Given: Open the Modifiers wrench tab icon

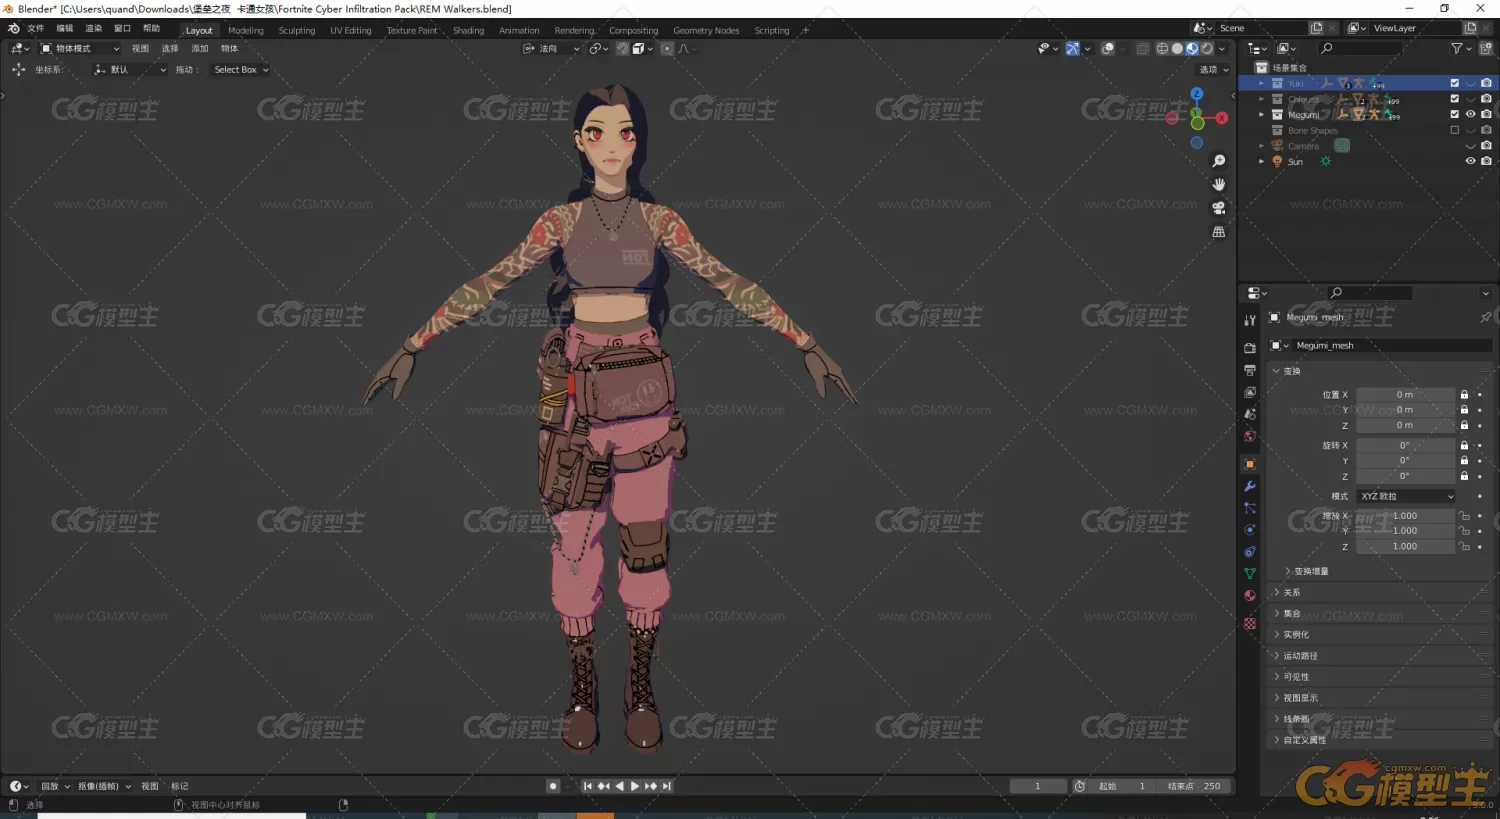Looking at the screenshot, I should (x=1250, y=486).
